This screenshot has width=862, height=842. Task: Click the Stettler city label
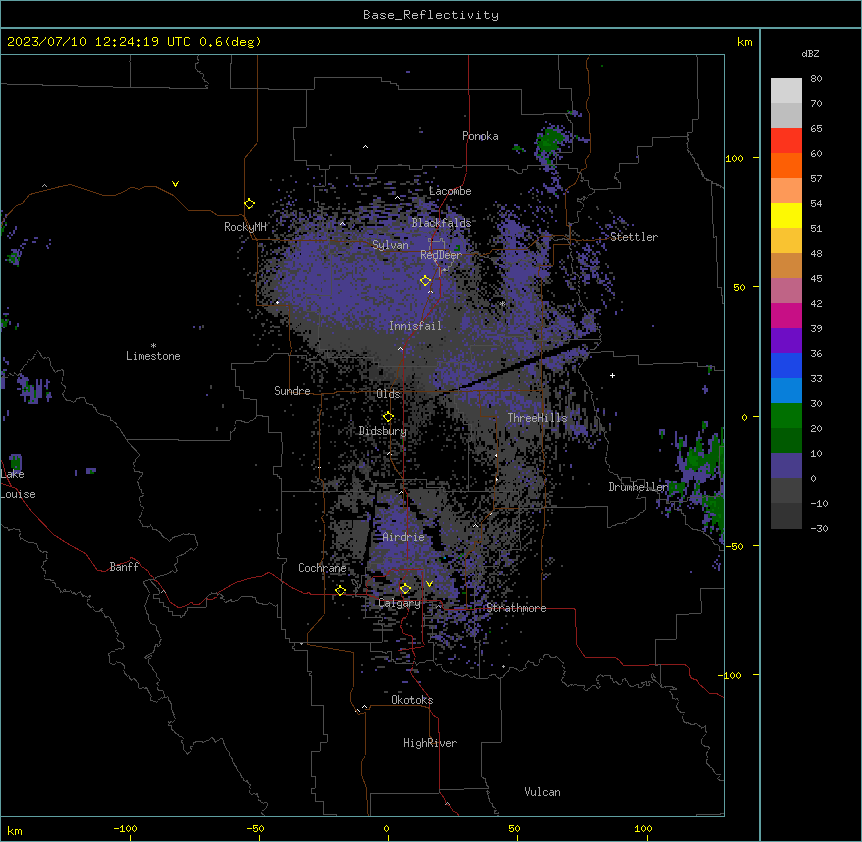click(633, 237)
